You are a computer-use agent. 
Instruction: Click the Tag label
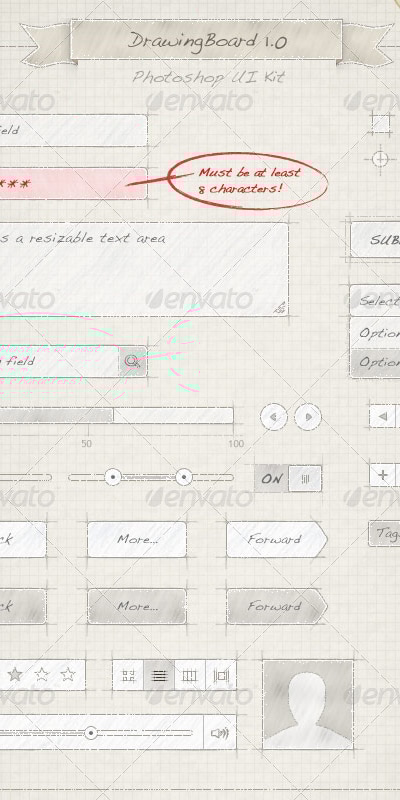(385, 534)
